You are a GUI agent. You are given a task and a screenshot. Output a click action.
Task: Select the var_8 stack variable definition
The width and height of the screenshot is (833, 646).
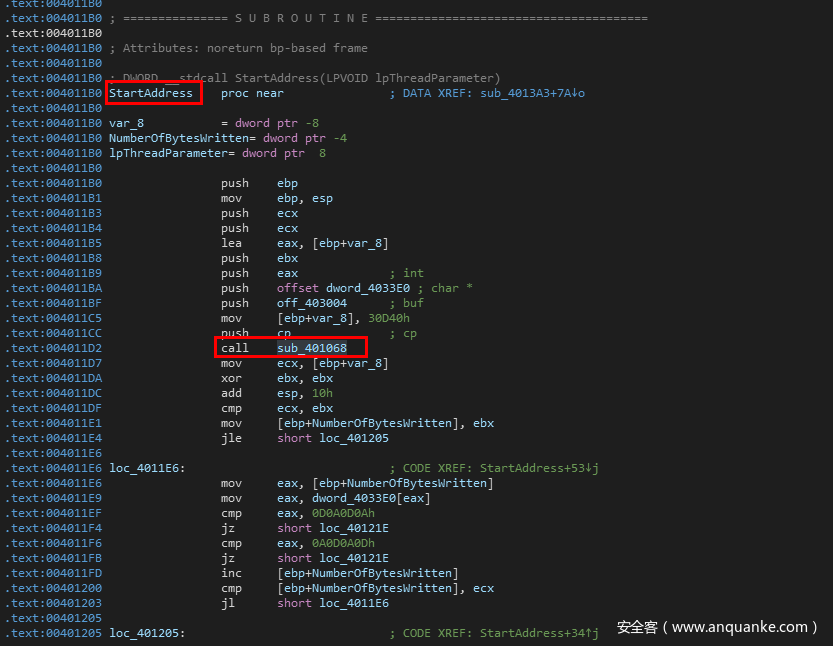click(x=127, y=123)
